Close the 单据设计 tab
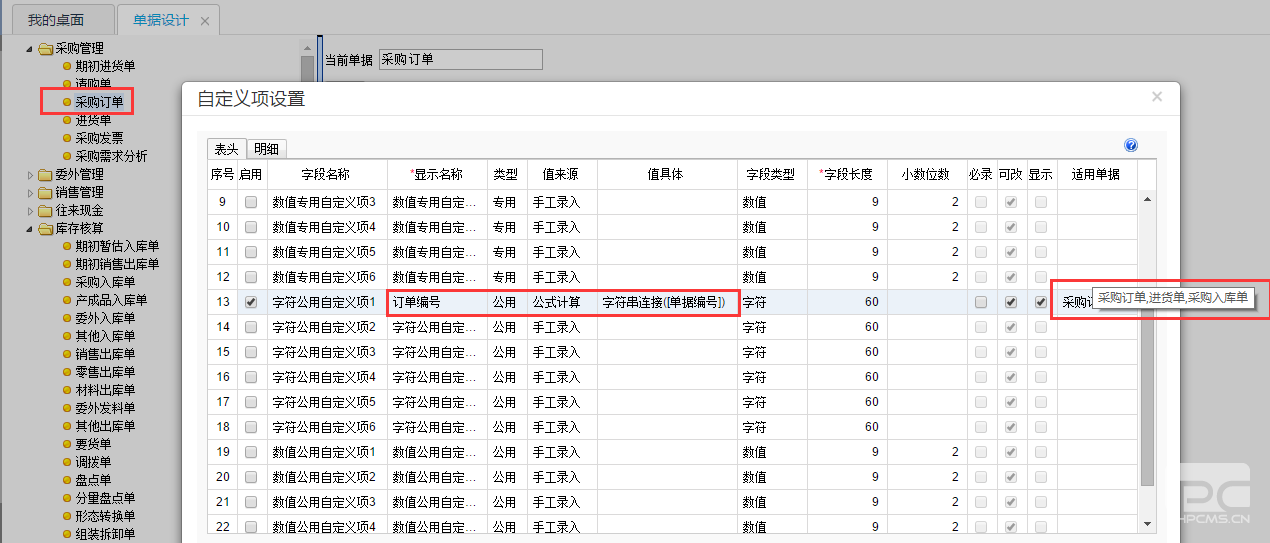Viewport: 1270px width, 543px height. tap(205, 21)
